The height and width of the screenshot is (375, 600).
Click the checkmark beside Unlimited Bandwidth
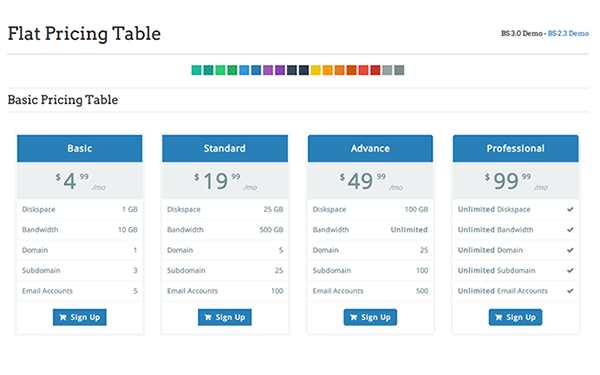(570, 230)
